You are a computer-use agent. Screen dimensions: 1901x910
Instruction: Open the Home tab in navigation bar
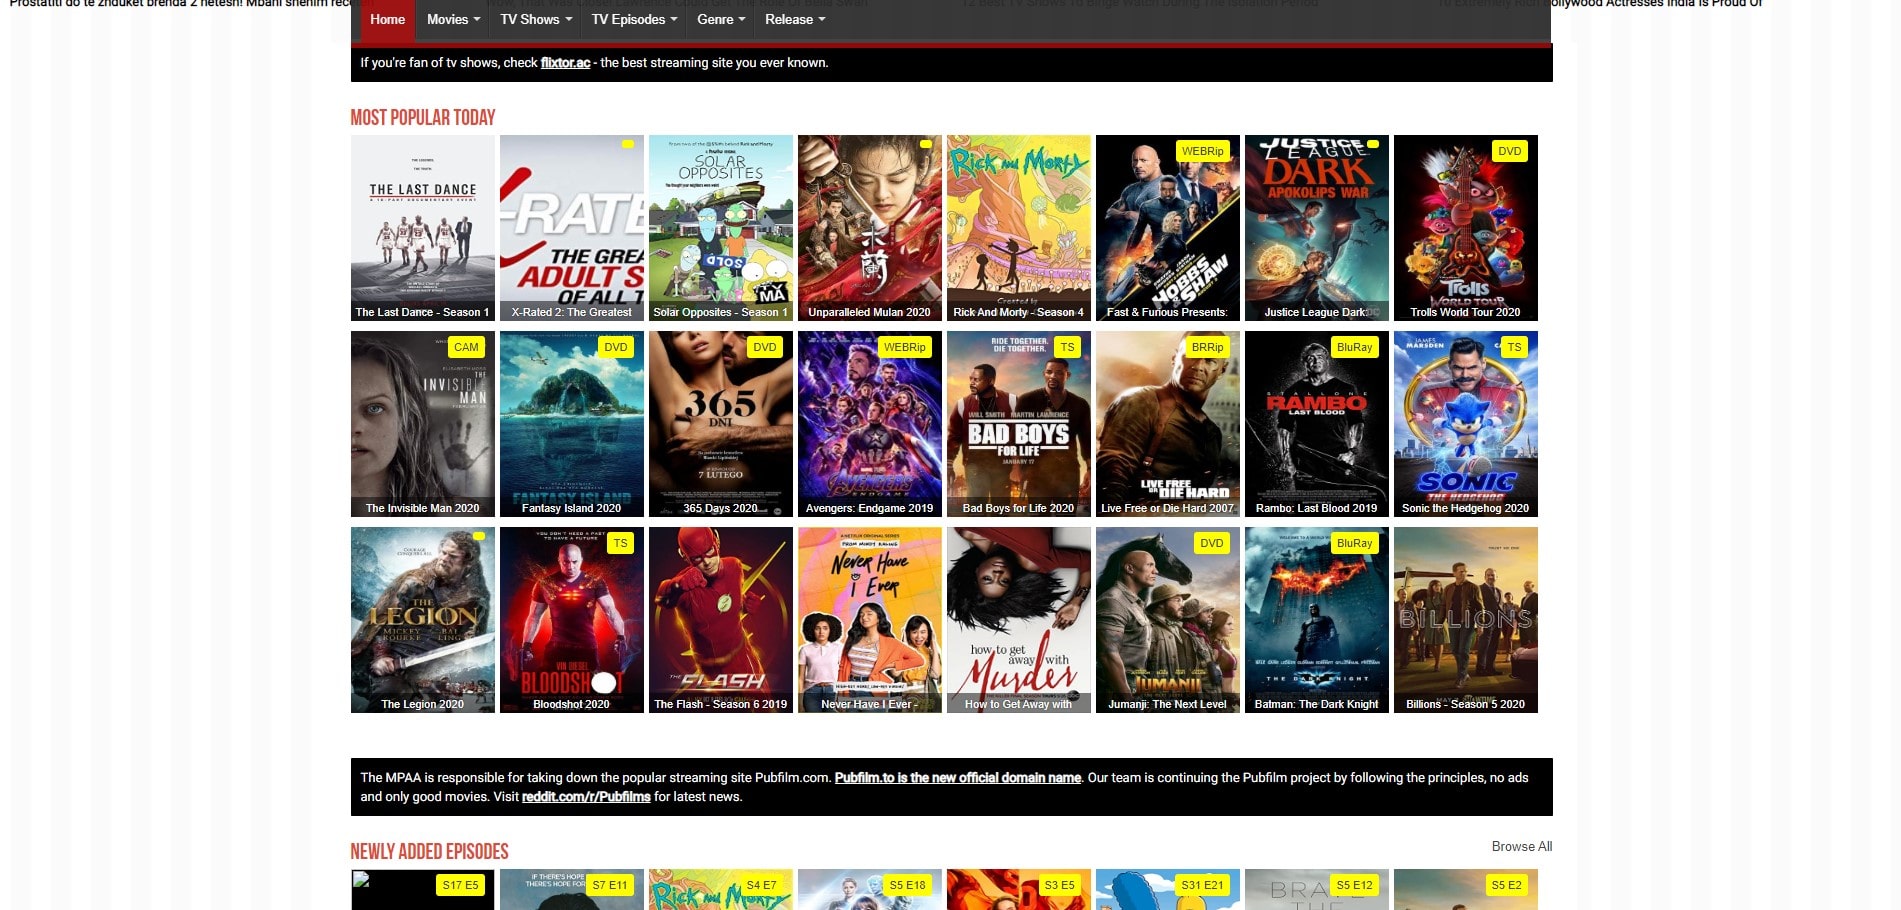click(387, 19)
